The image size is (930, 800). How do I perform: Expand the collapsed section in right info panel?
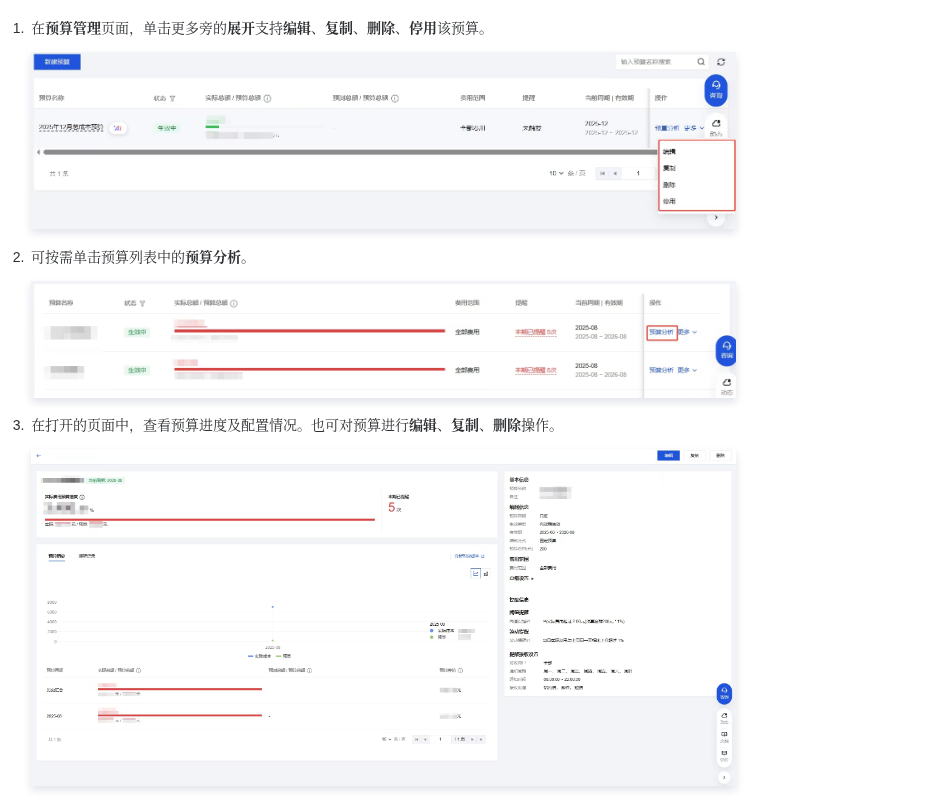521,578
